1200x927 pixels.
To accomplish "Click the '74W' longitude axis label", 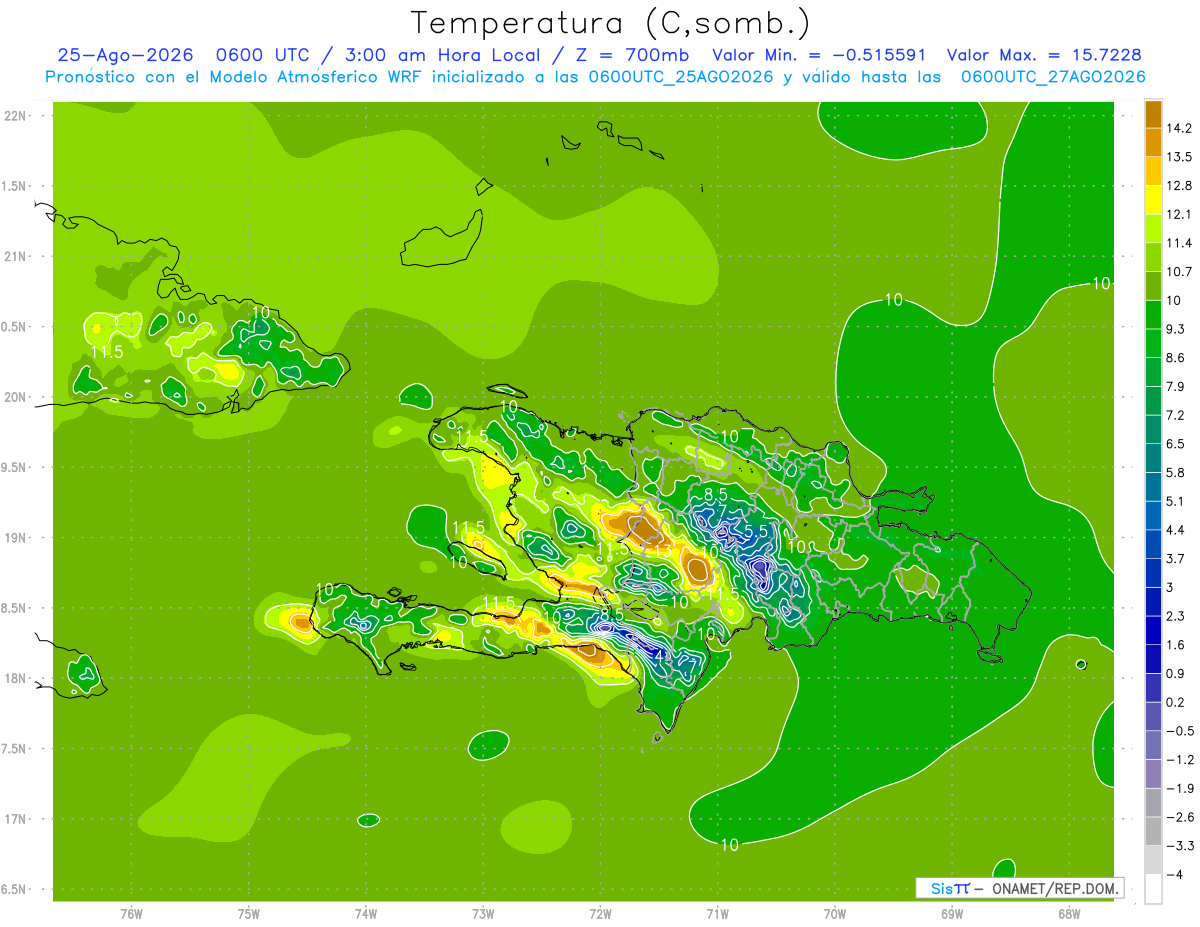I will click(x=366, y=913).
